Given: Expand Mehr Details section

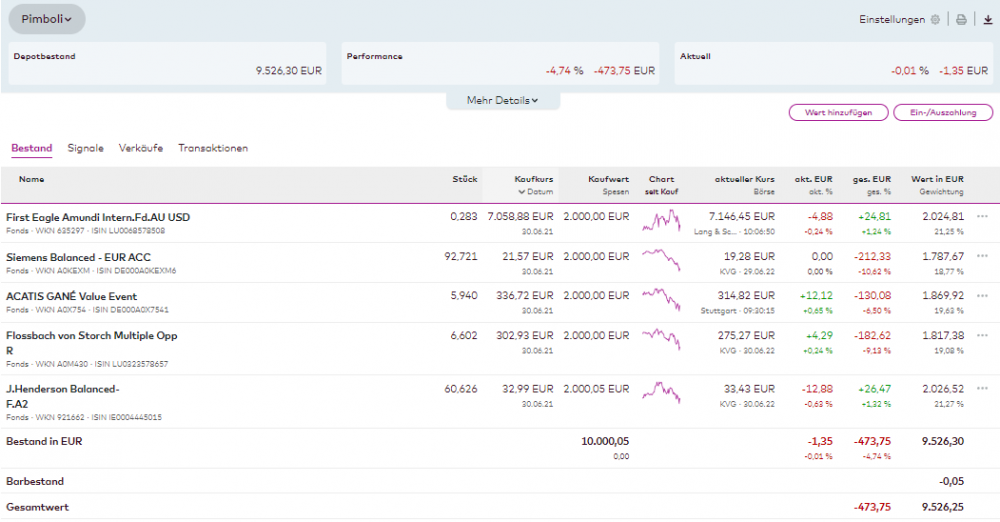Looking at the screenshot, I should [503, 100].
